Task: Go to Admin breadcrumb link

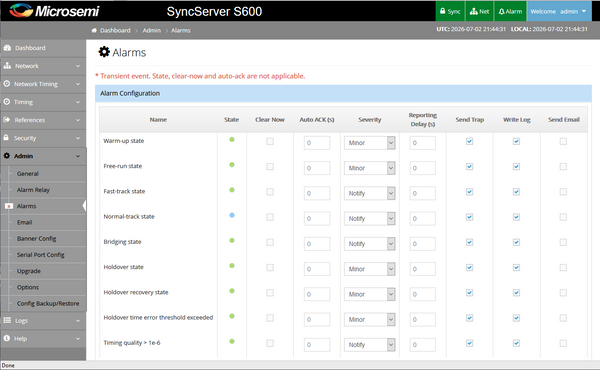Action: (x=152, y=30)
